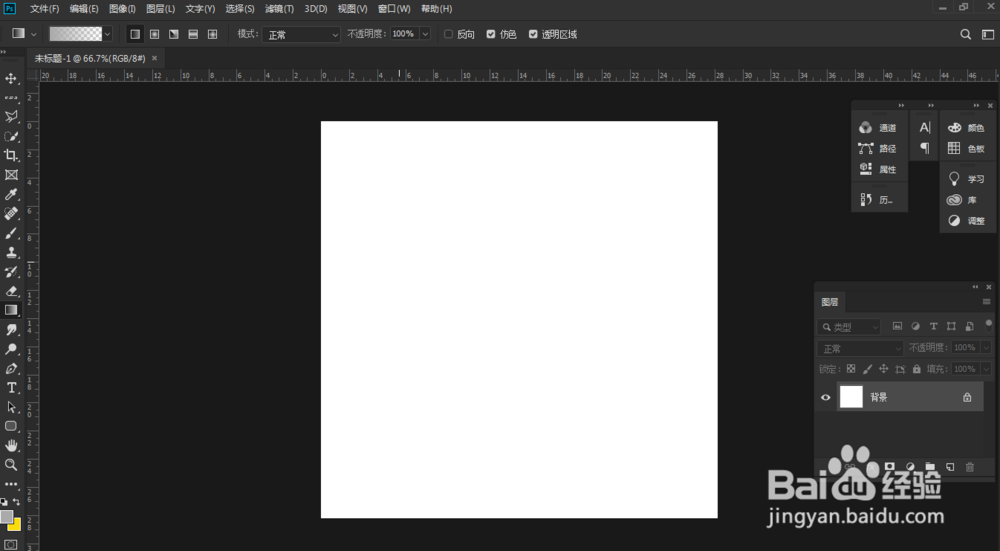
Task: Open layer filter 类型 dropdown
Action: pyautogui.click(x=849, y=327)
